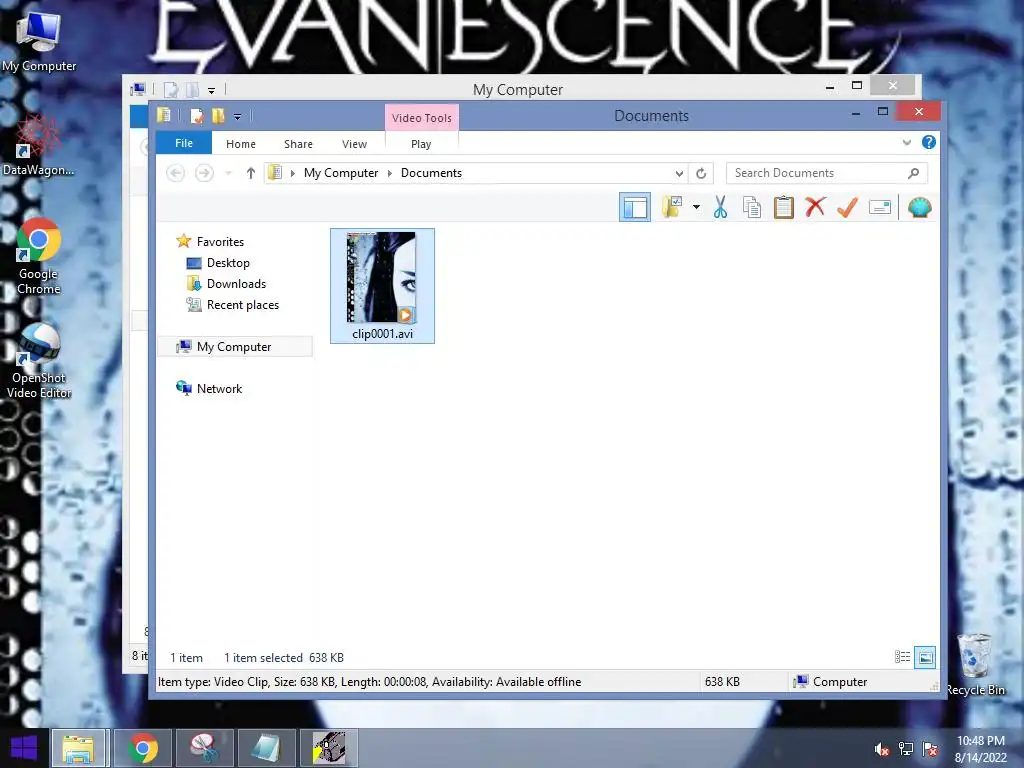Expand the arrow before My Computer in the address bar
This screenshot has height=768, width=1024.
[293, 173]
